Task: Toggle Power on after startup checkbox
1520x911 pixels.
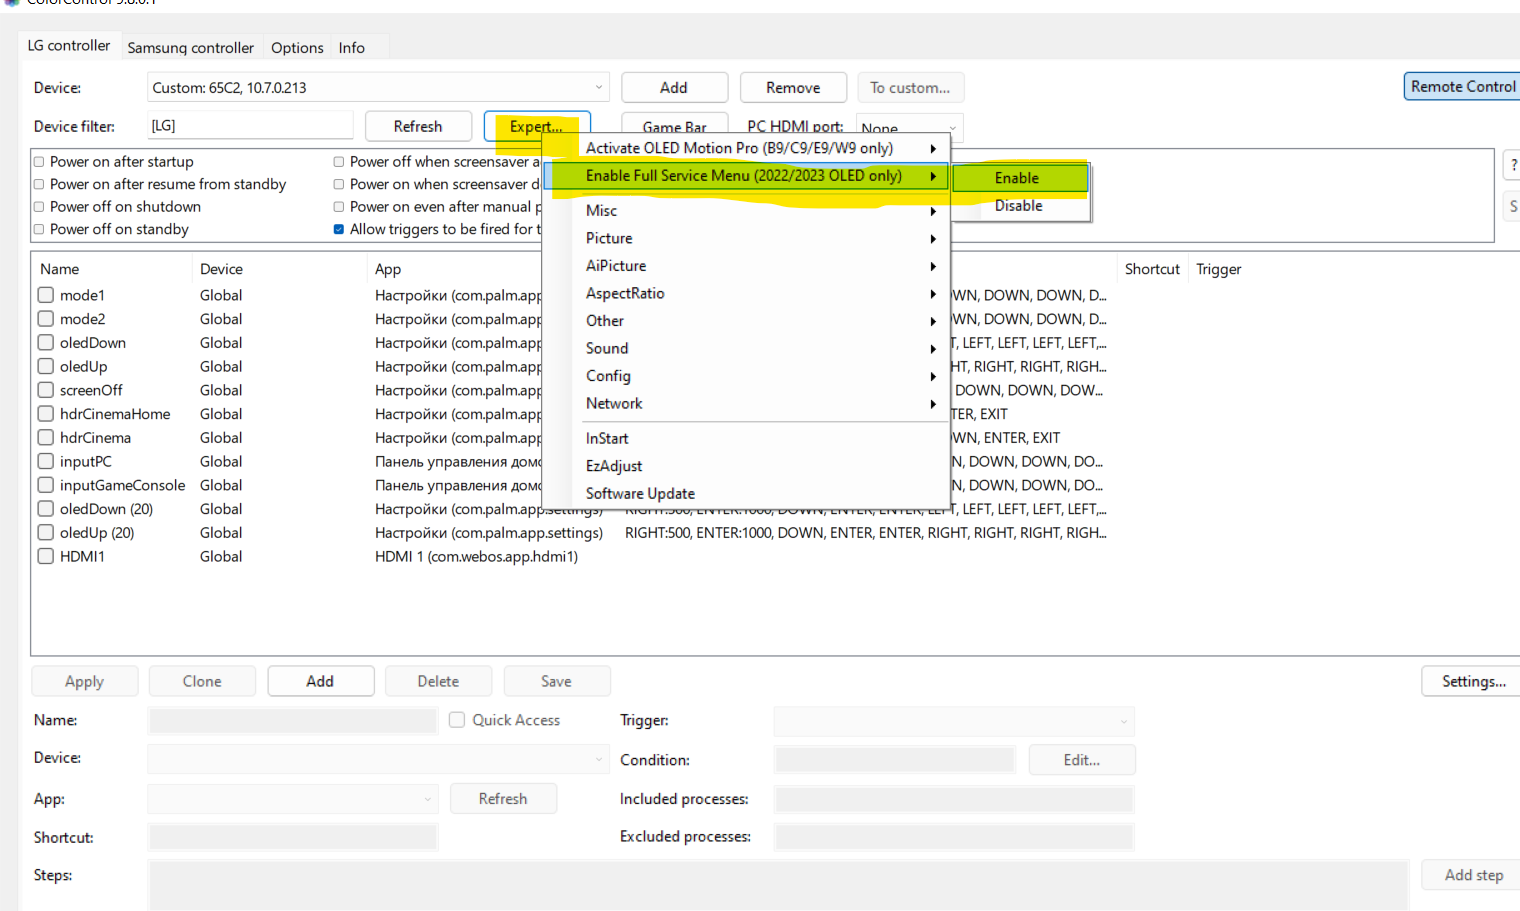Action: pos(40,162)
